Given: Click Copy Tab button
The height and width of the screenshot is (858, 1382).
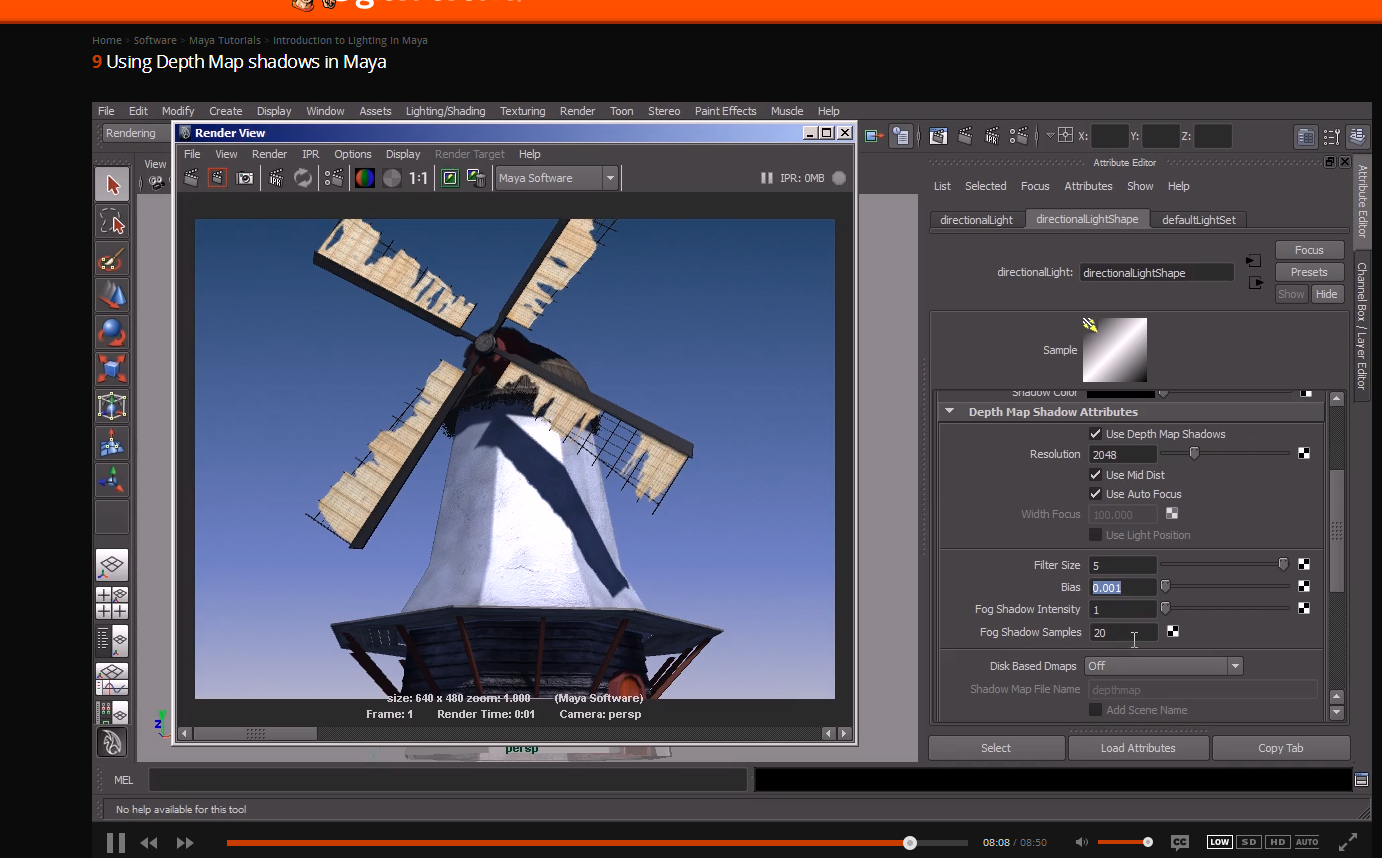Looking at the screenshot, I should (1280, 748).
